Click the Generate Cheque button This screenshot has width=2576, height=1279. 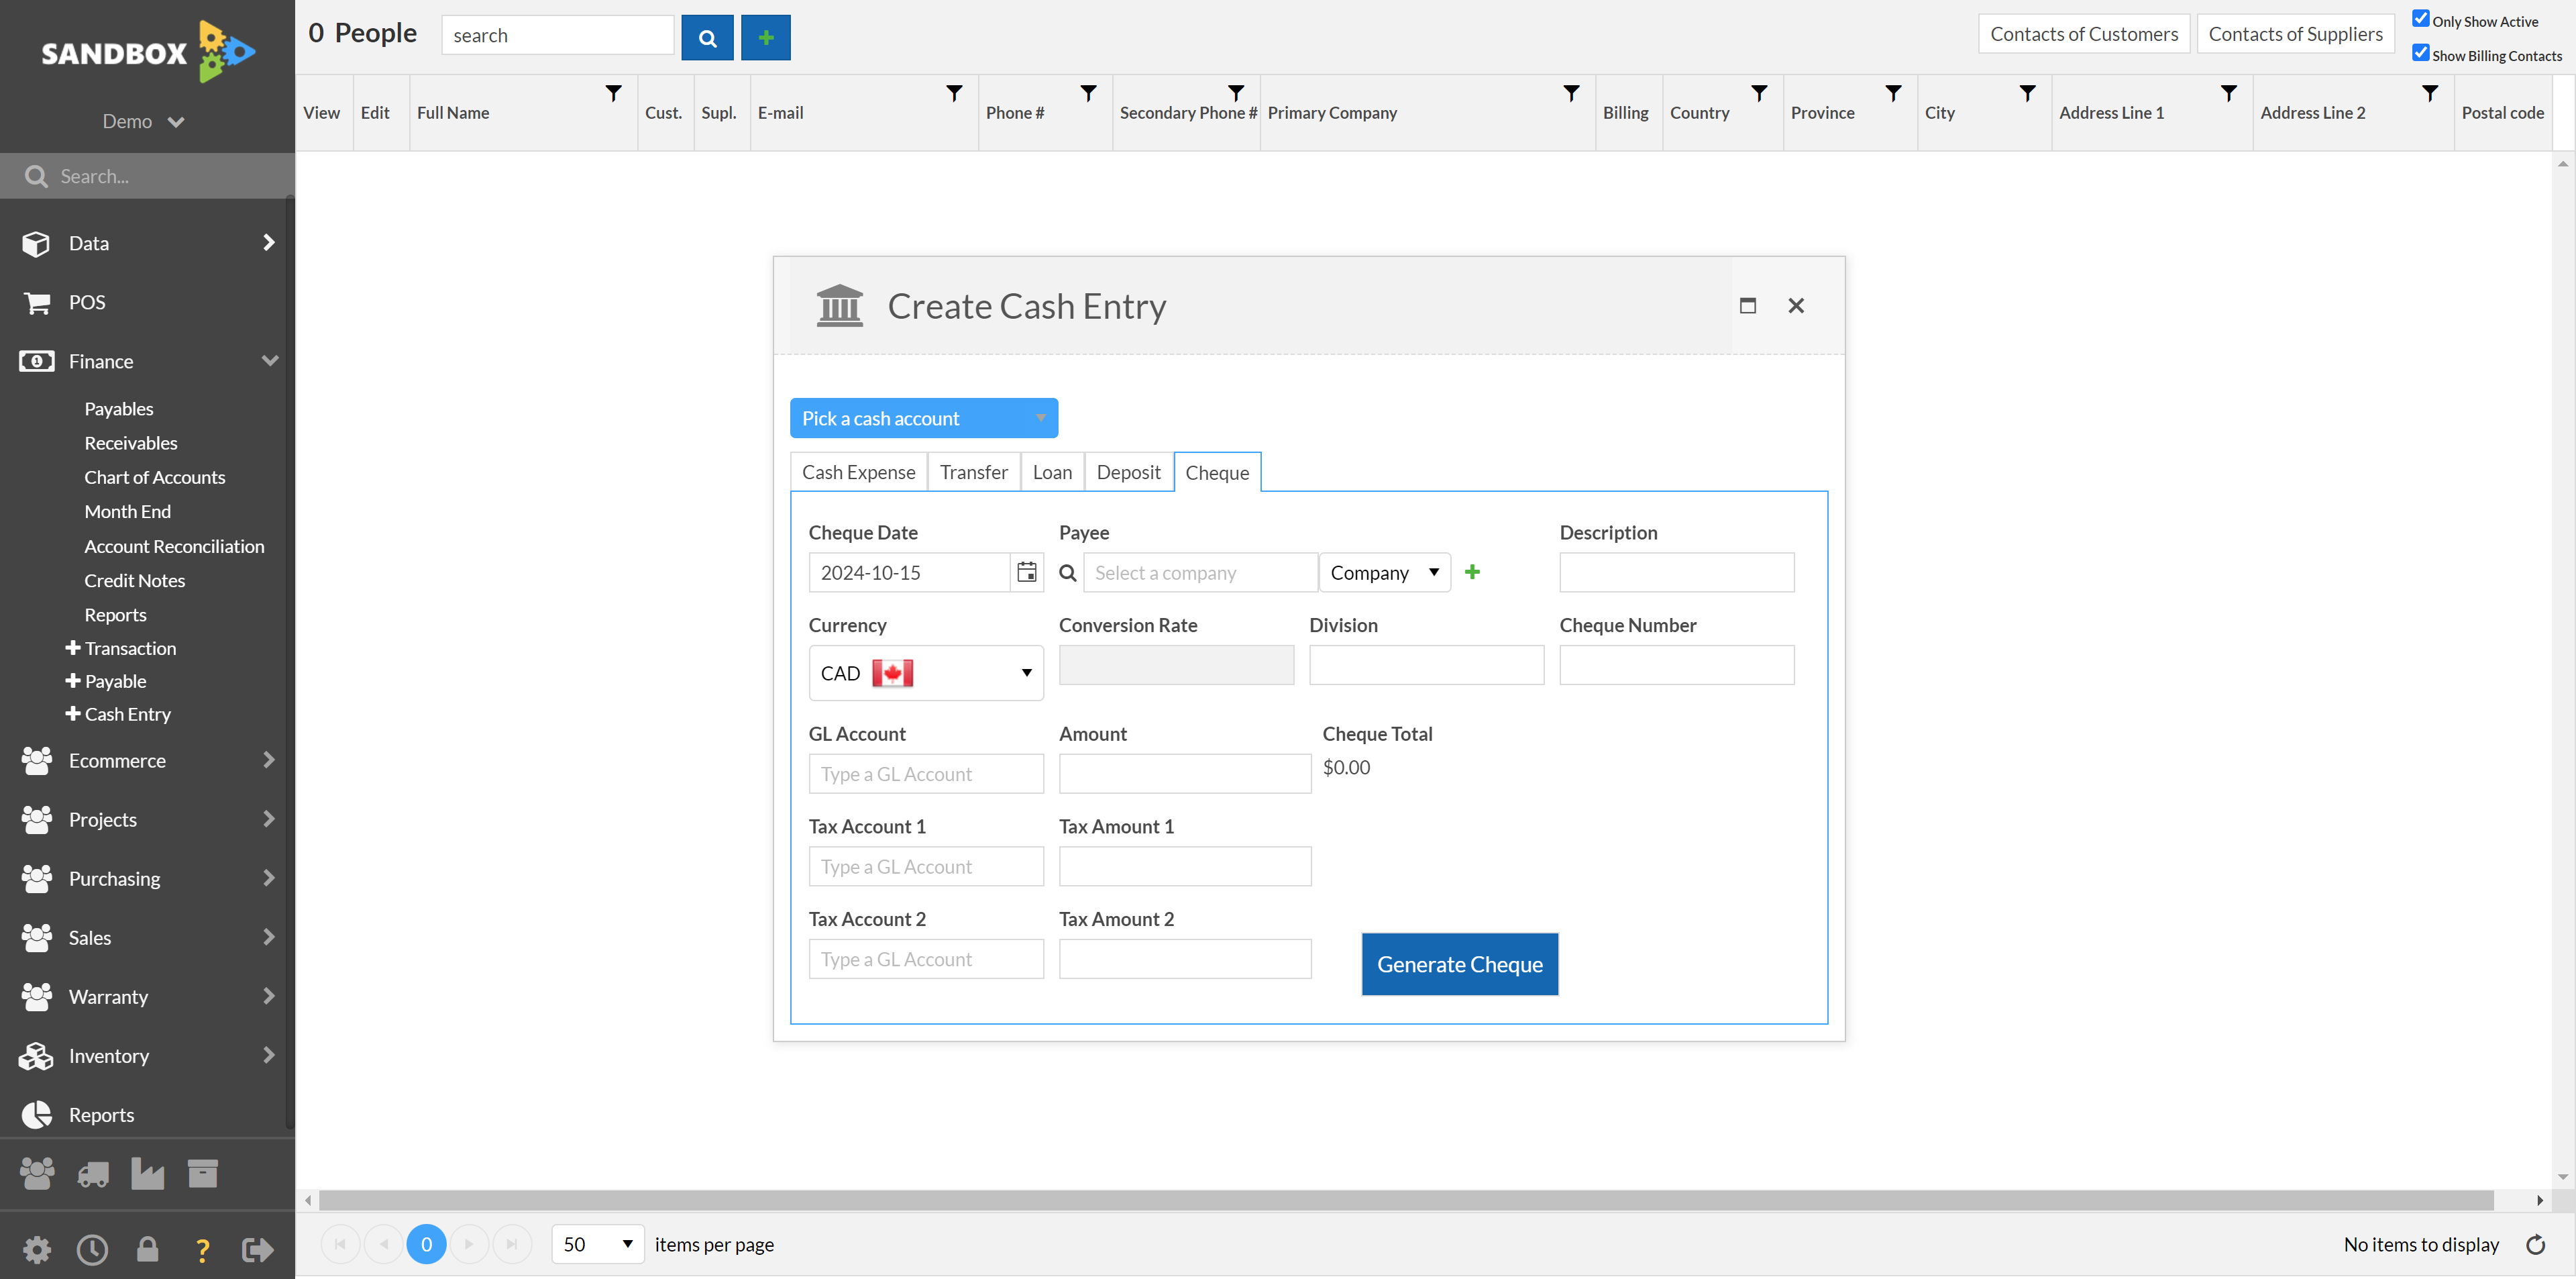[1460, 964]
